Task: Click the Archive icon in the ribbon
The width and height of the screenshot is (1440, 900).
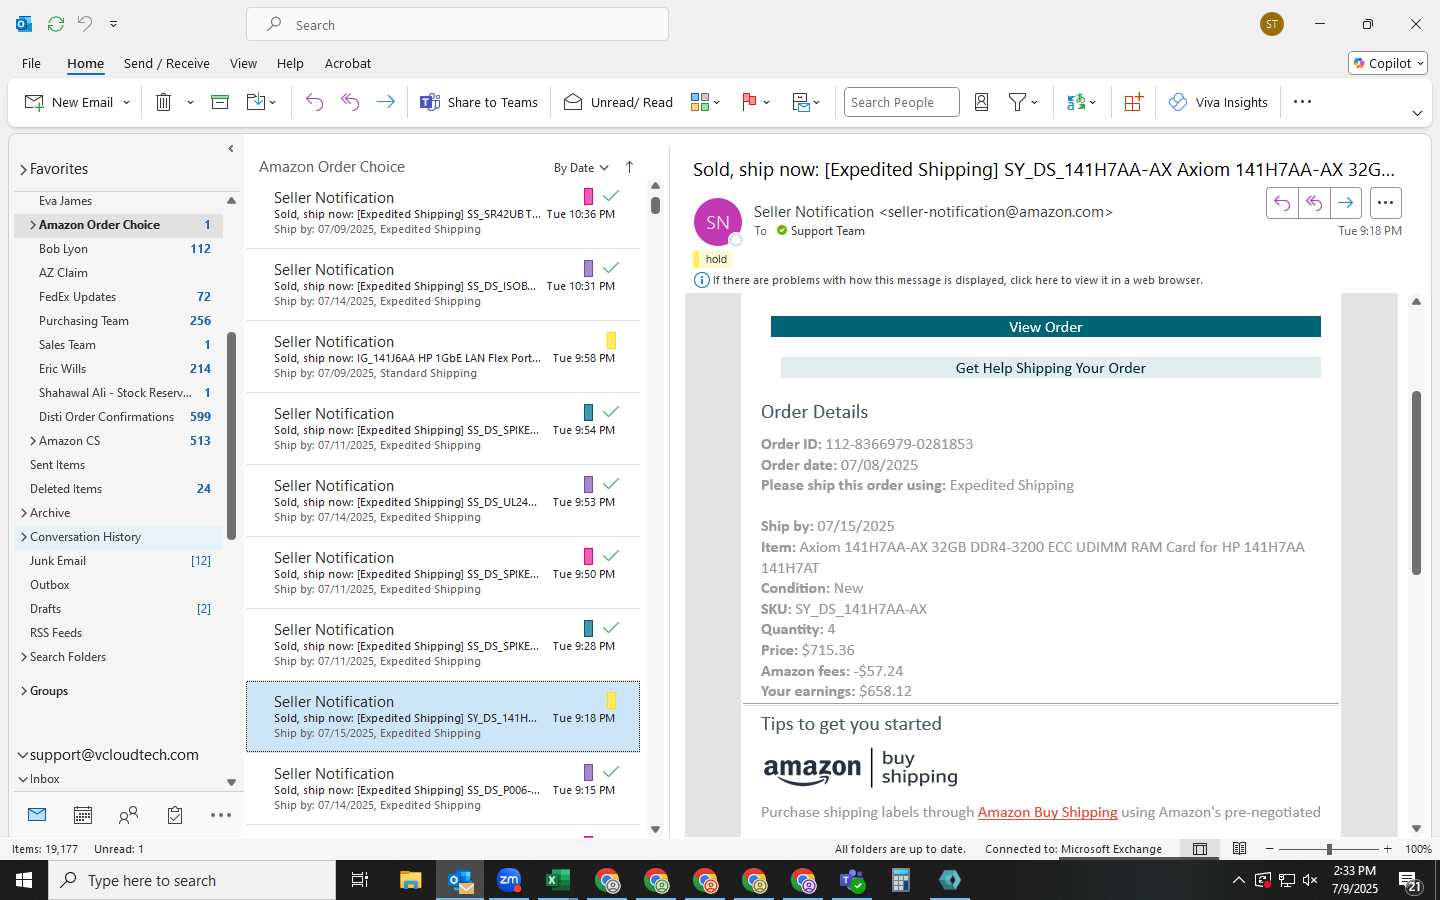Action: point(220,102)
